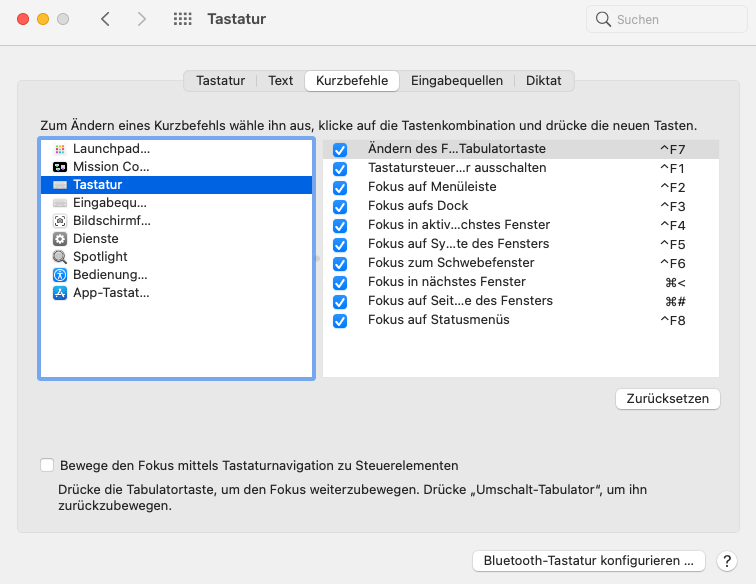Open Bluetooth-Tastatur konfigurieren dialog
This screenshot has width=756, height=584.
click(588, 561)
